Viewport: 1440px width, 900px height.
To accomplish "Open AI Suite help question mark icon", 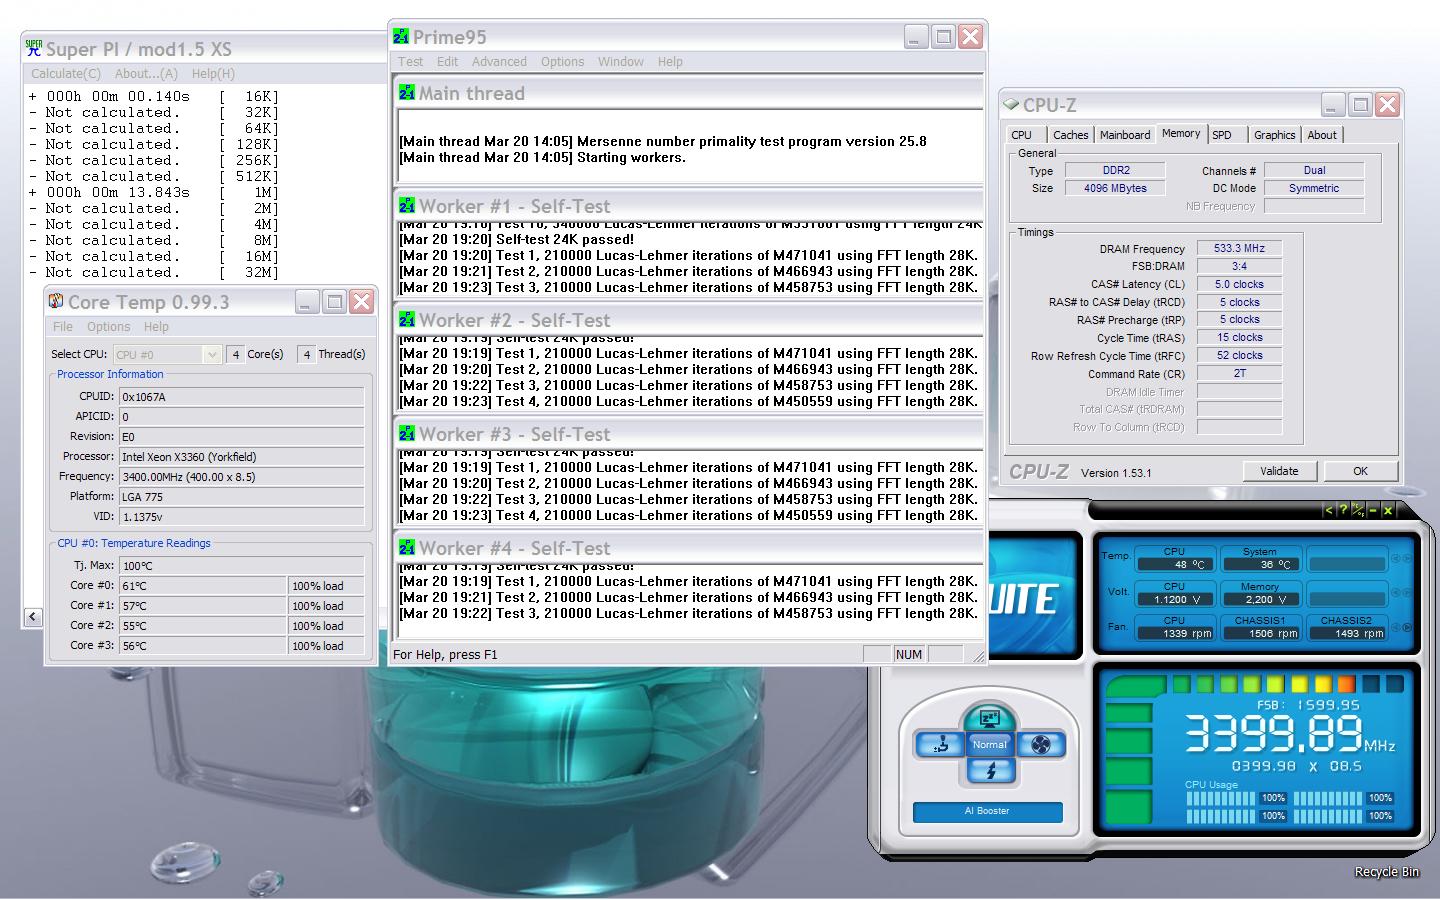I will pos(1343,510).
